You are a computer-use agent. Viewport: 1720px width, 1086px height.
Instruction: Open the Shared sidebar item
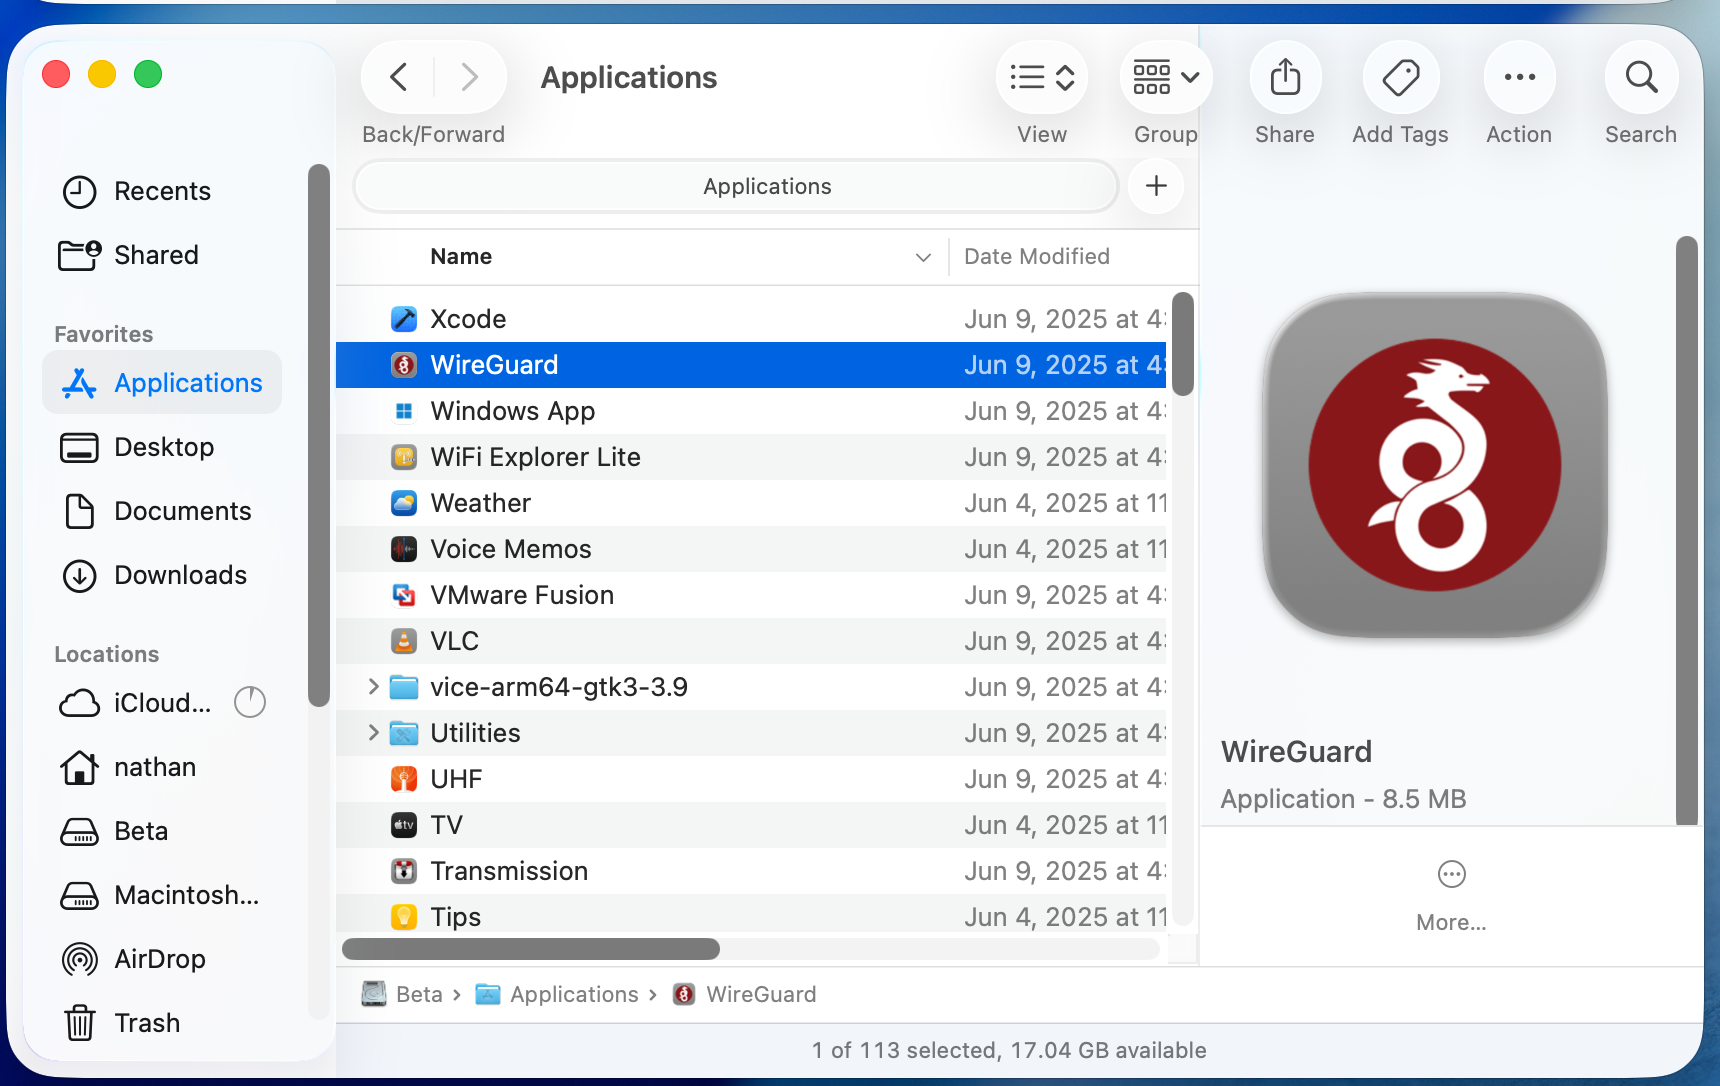coord(161,255)
